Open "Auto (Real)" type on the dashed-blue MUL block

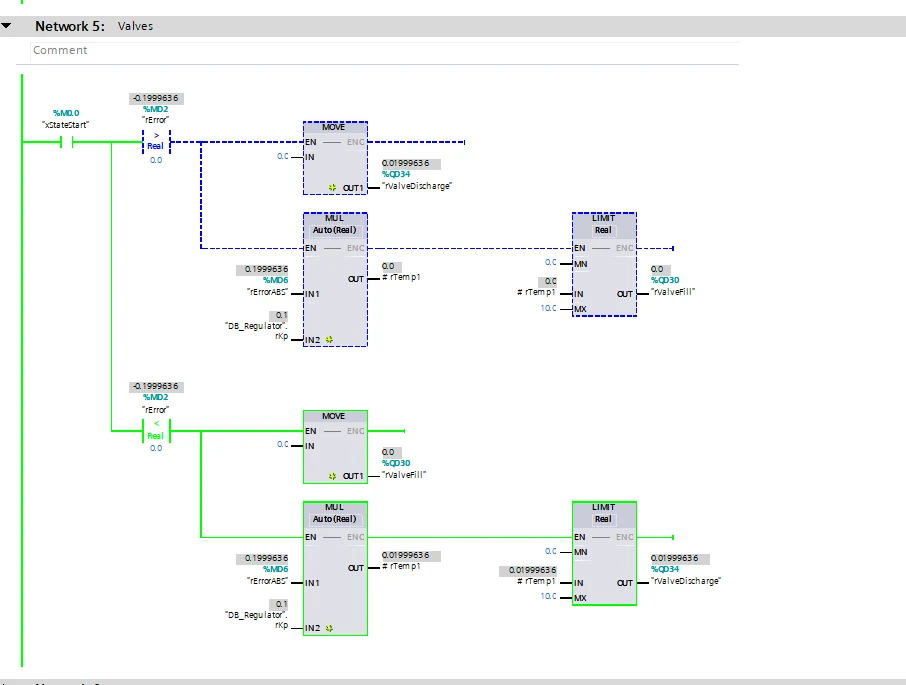point(335,230)
